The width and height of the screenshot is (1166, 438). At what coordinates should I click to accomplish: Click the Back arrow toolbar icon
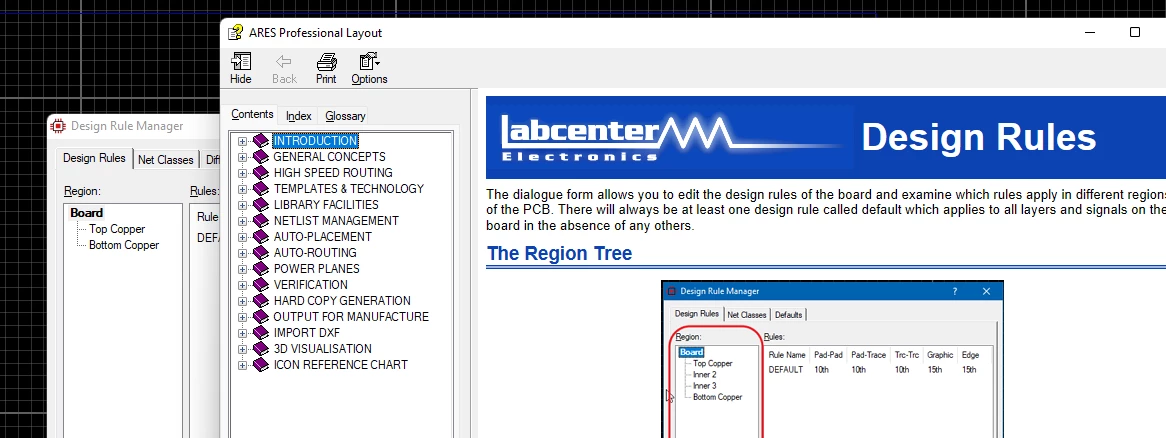pos(284,62)
